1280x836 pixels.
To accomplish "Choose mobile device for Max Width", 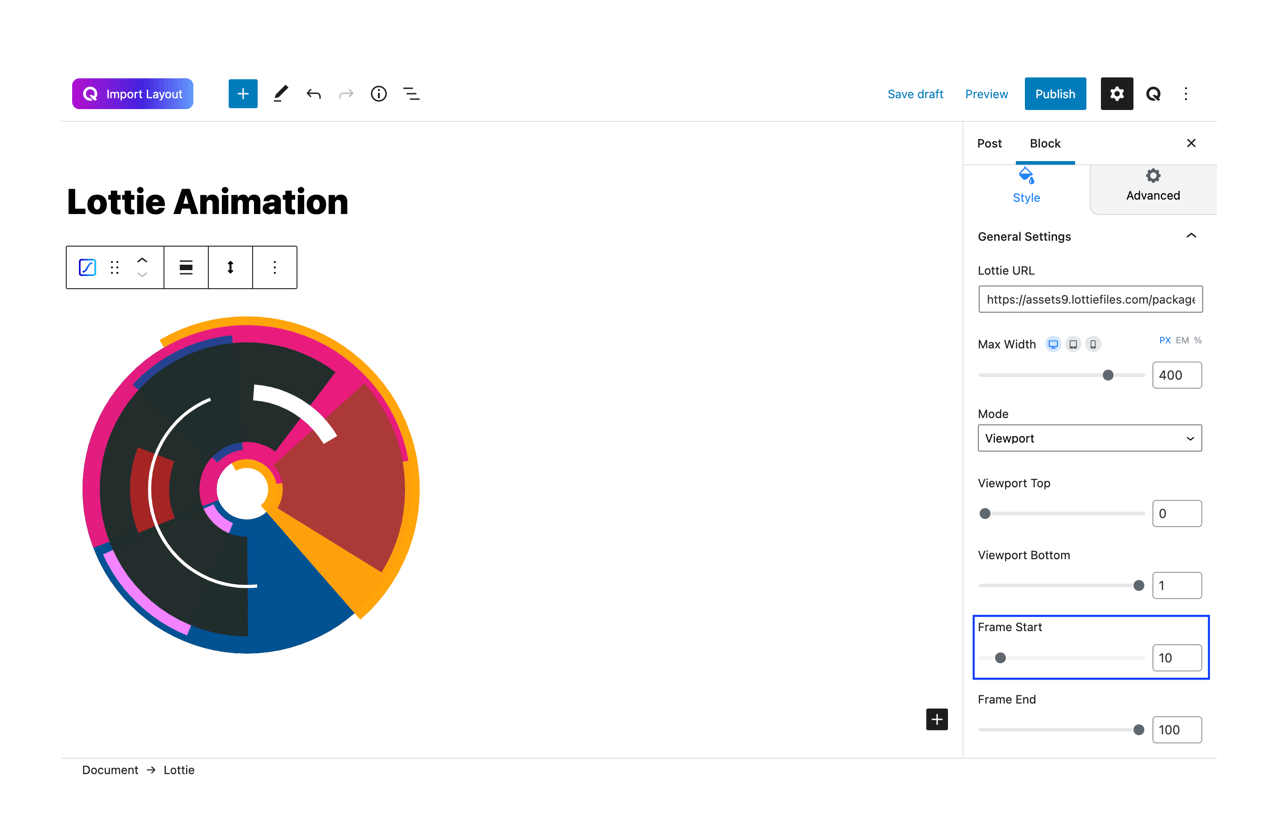I will tap(1093, 344).
